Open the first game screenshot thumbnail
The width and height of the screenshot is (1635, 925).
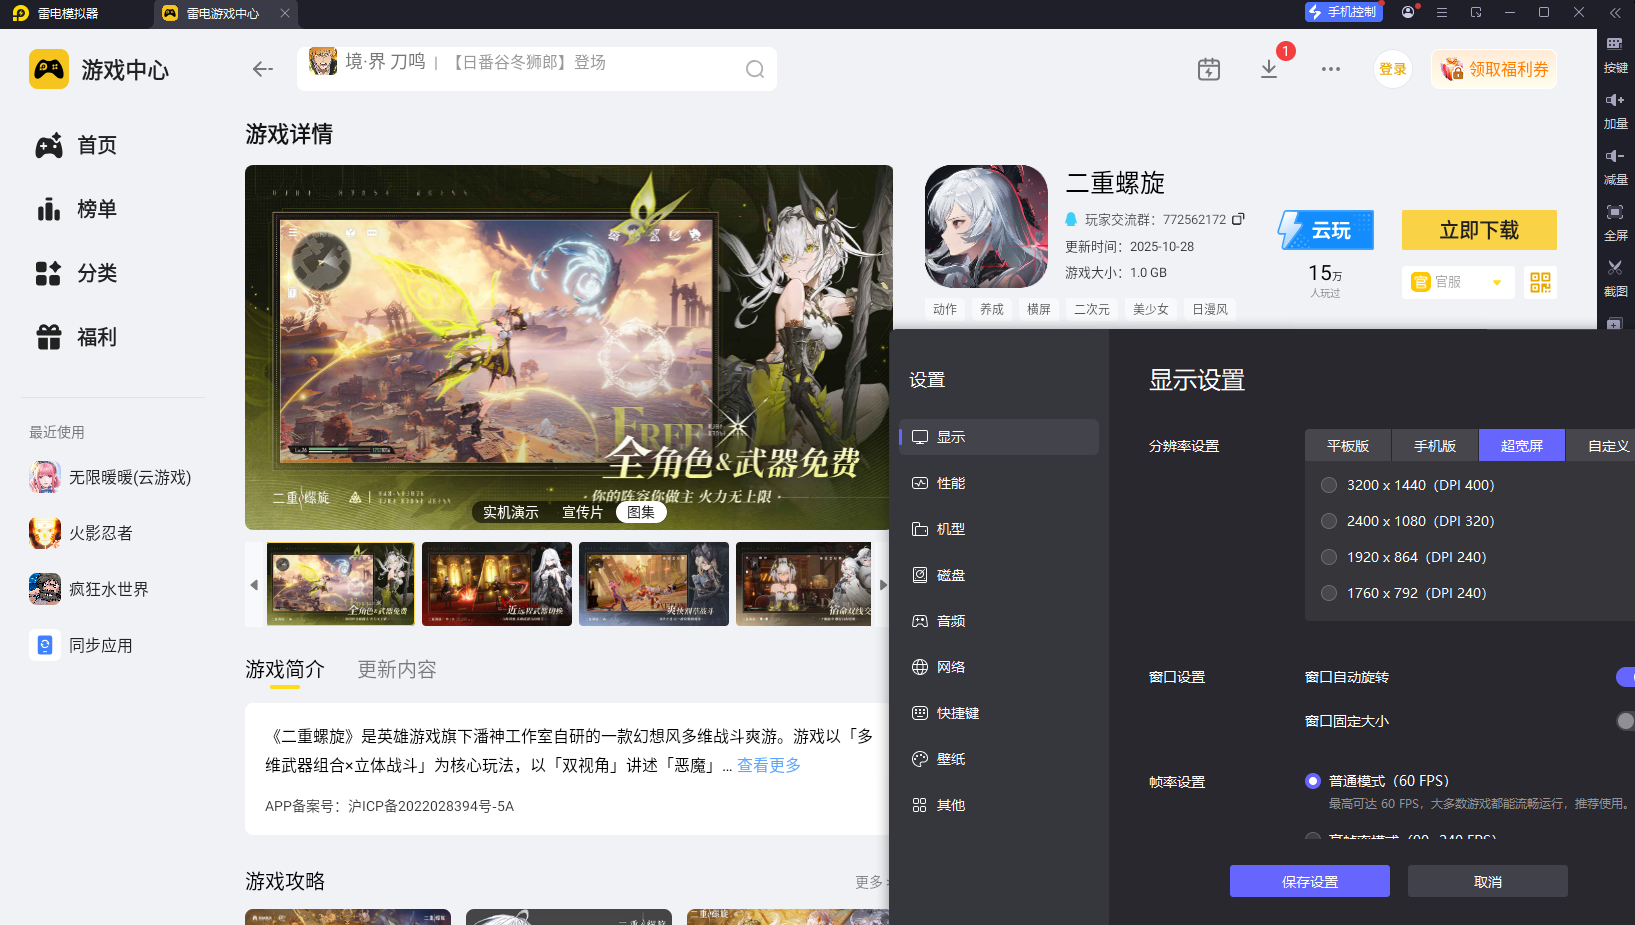coord(340,584)
